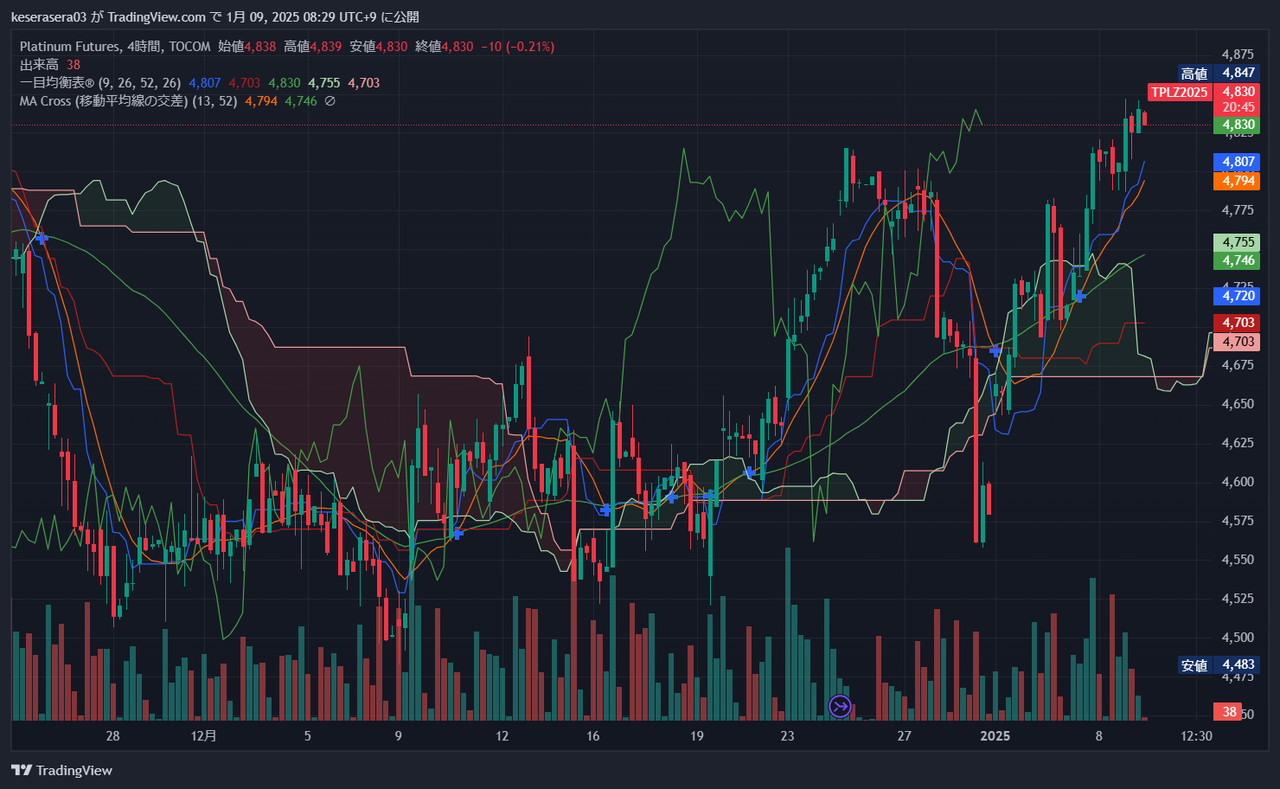Click the 20:45 countdown label on the price axis
Screen dimensions: 1280x789
[1235, 107]
